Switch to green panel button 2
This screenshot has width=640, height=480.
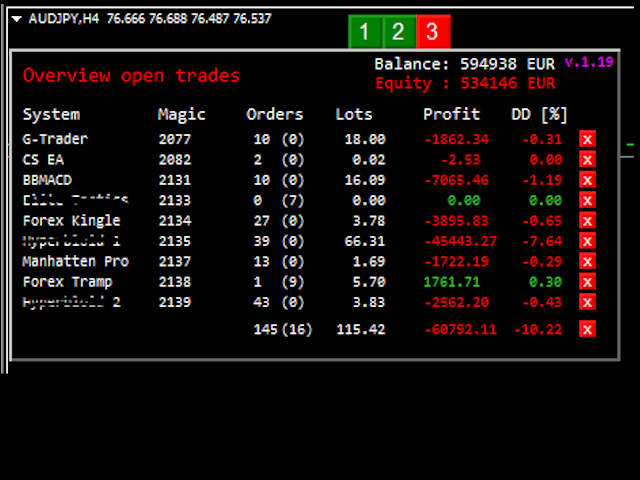399,31
